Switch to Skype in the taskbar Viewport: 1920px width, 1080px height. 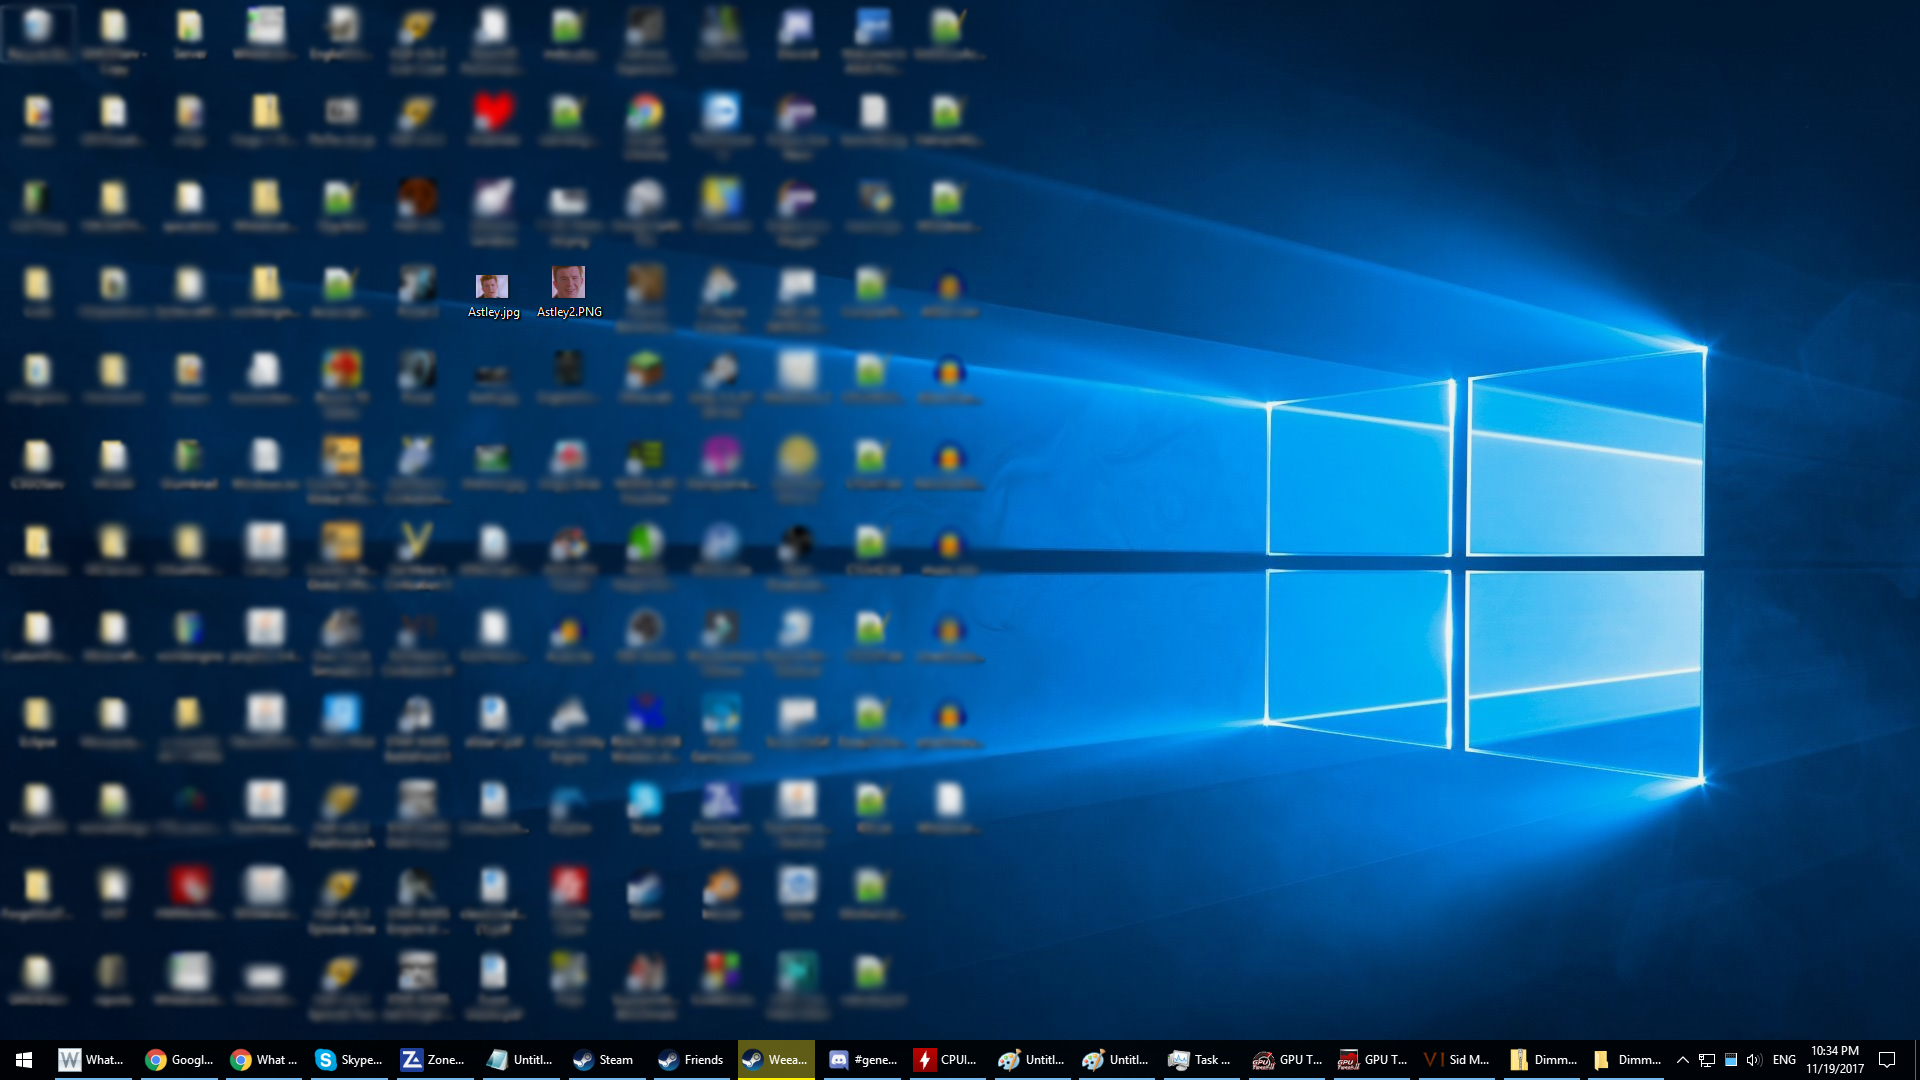pos(349,1060)
